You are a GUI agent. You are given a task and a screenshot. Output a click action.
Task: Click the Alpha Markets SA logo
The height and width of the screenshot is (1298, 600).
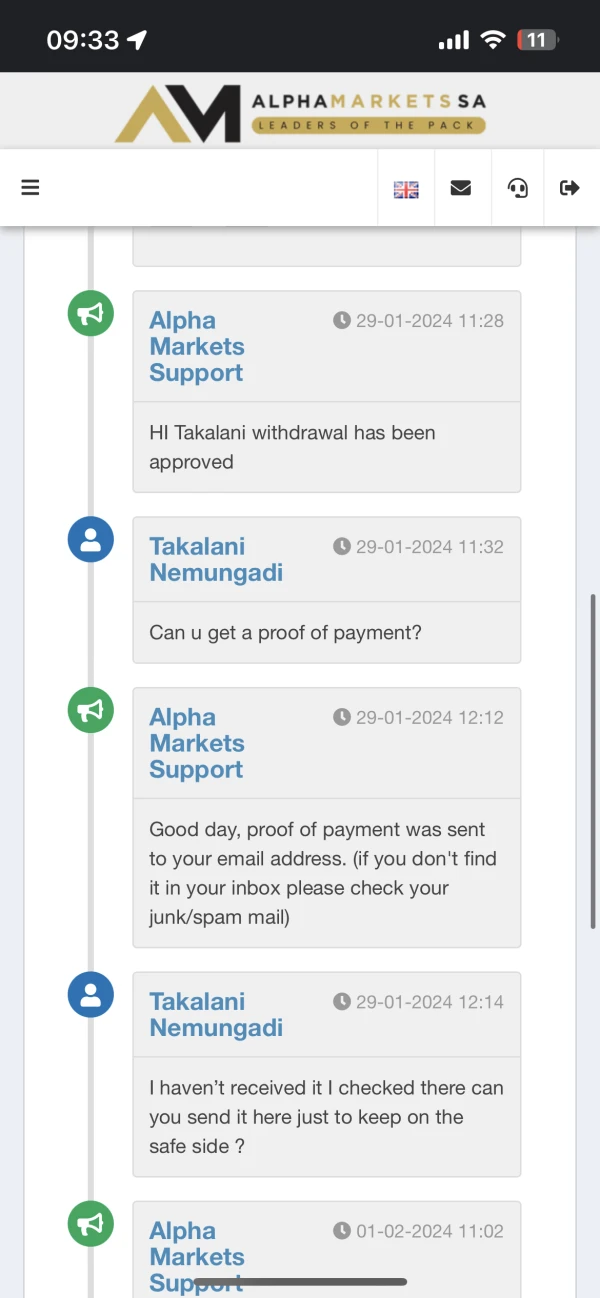[x=300, y=113]
